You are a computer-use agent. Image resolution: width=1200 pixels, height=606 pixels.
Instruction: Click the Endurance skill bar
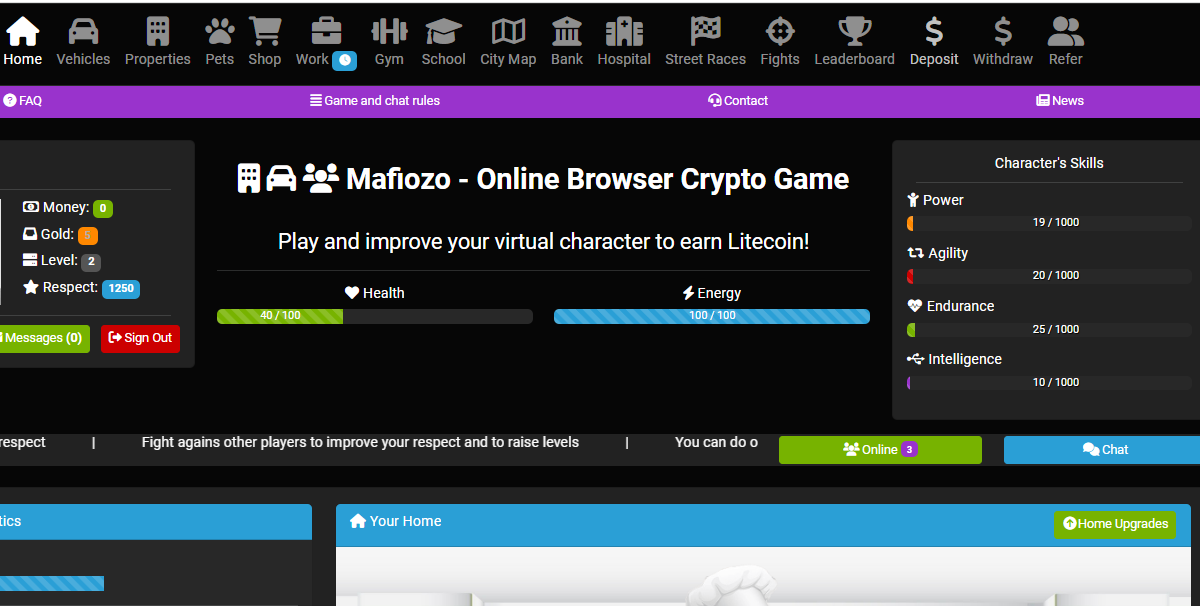pos(1048,329)
